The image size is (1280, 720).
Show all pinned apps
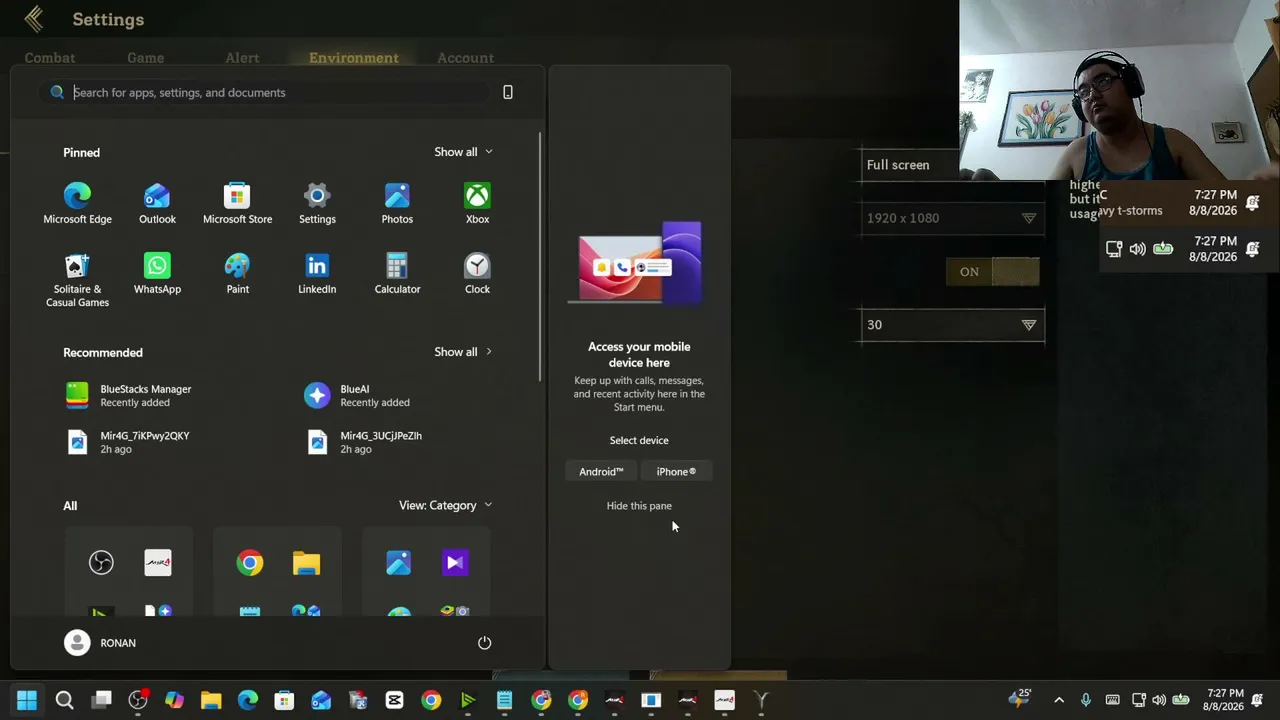coord(463,152)
